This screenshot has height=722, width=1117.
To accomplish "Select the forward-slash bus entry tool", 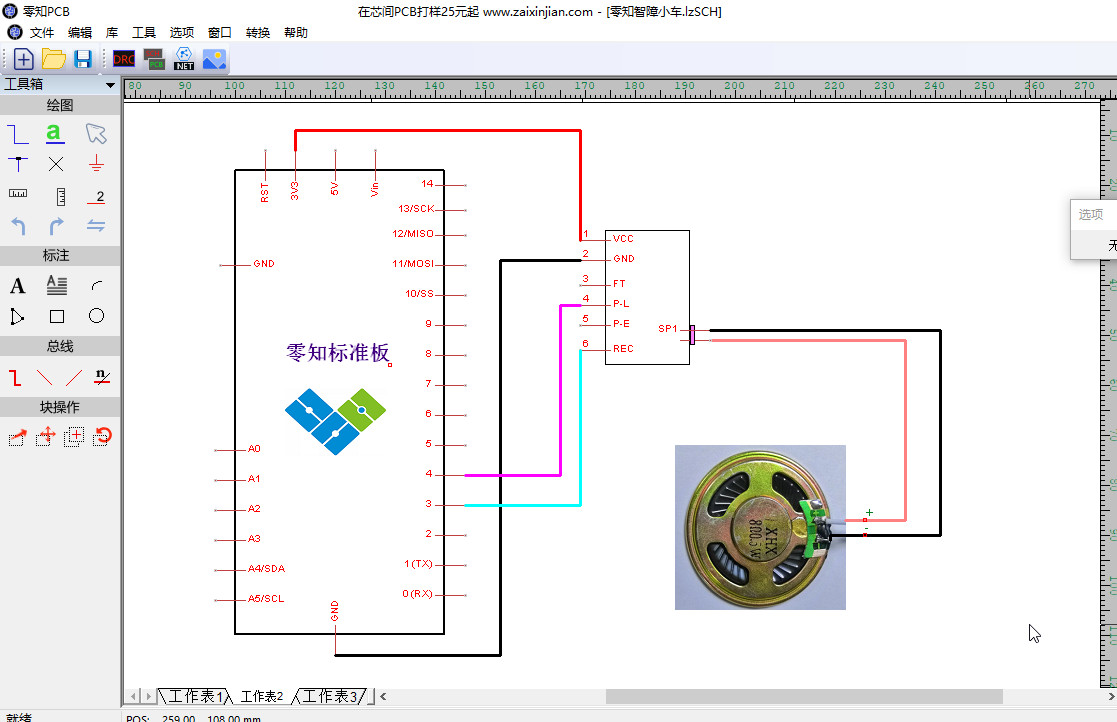I will coord(73,377).
